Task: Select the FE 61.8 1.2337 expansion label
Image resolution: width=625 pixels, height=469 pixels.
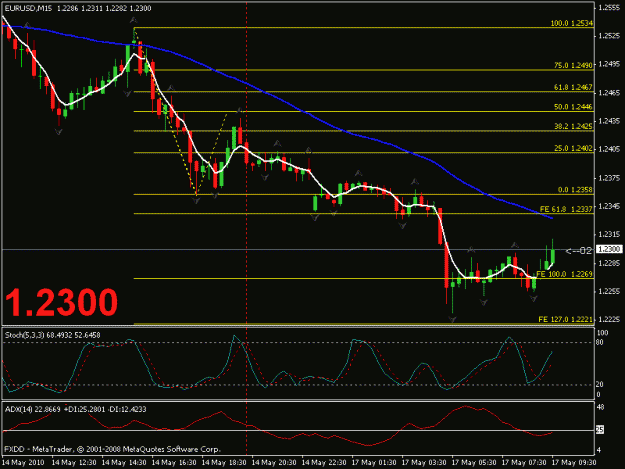Action: [566, 209]
